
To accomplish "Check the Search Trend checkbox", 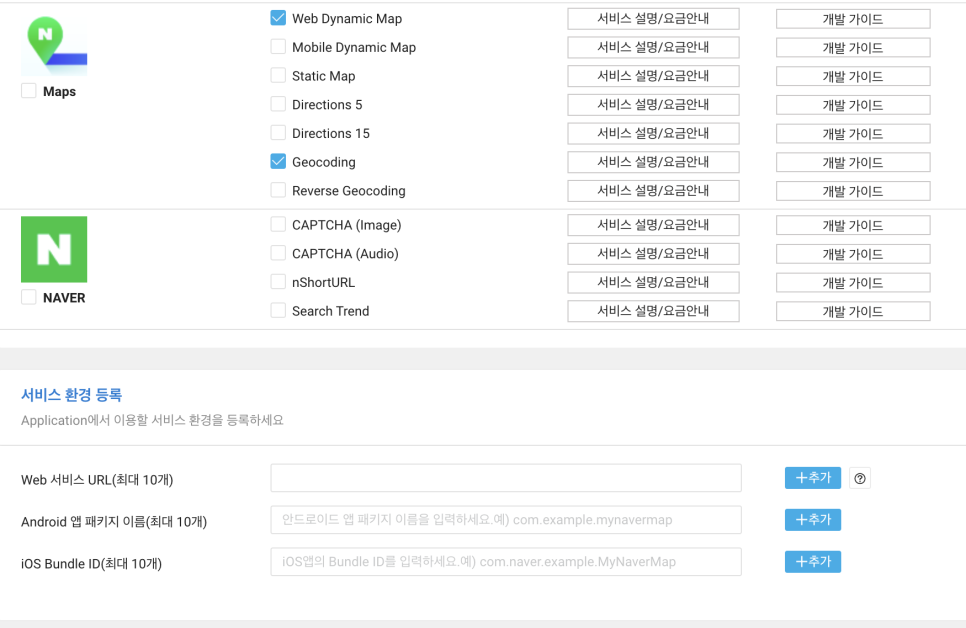I will (278, 311).
